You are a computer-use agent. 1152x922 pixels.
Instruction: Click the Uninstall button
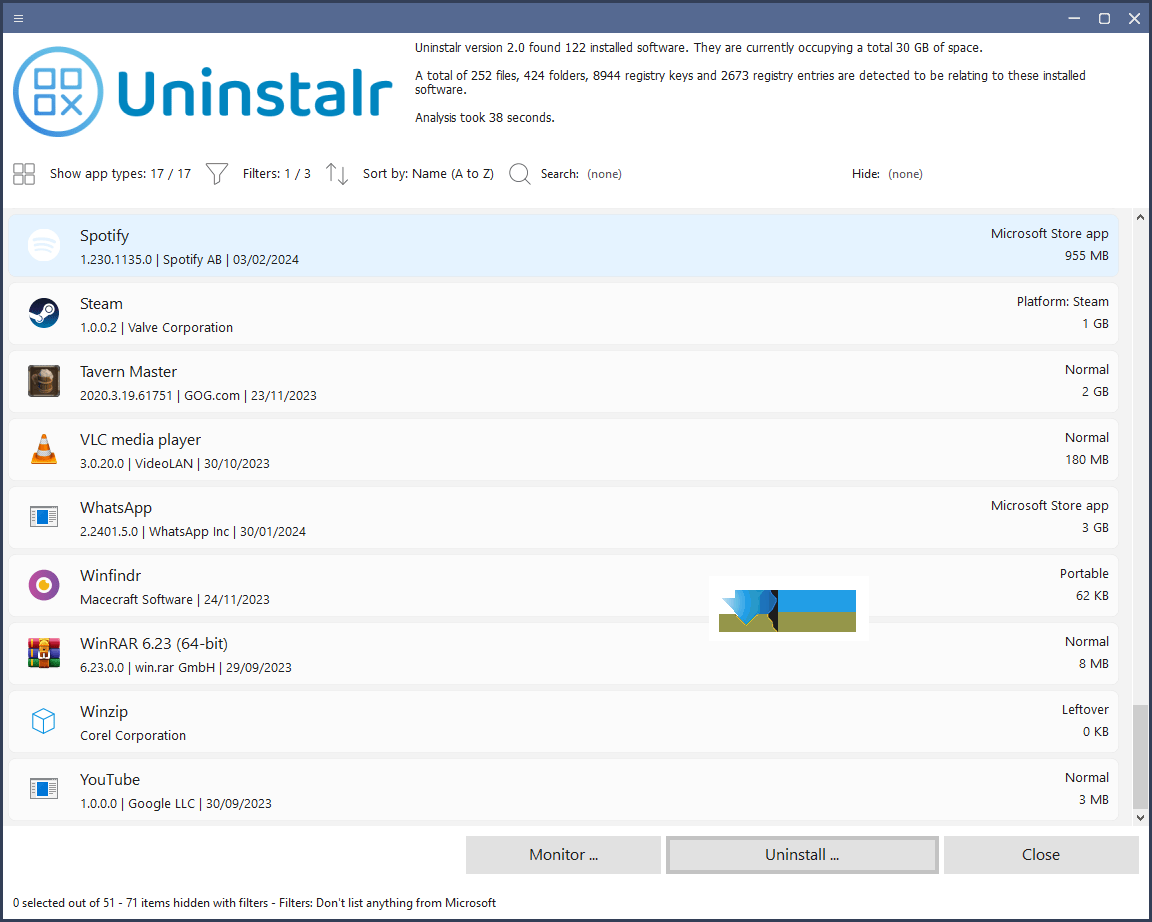pos(802,854)
